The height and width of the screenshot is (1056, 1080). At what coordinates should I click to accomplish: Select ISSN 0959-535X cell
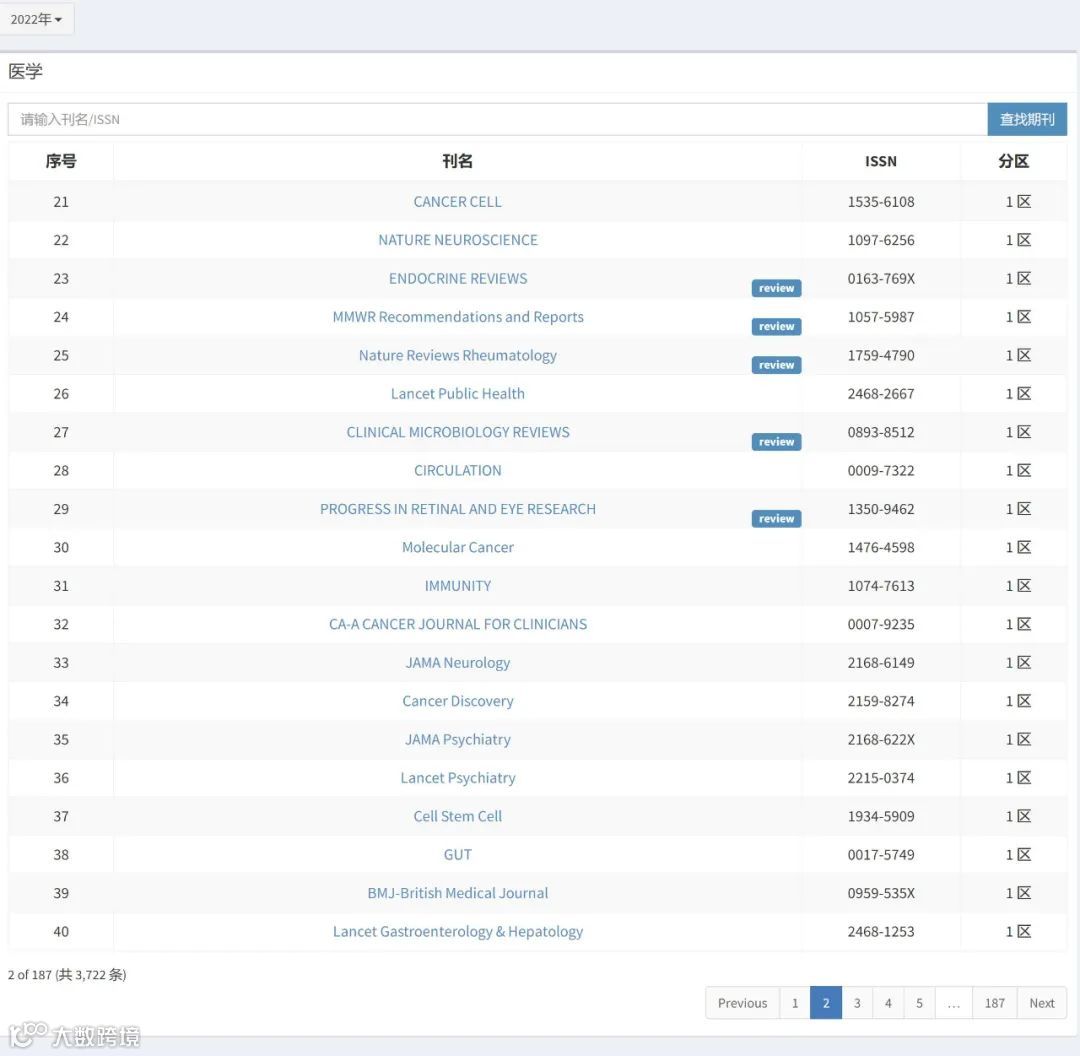coord(881,893)
